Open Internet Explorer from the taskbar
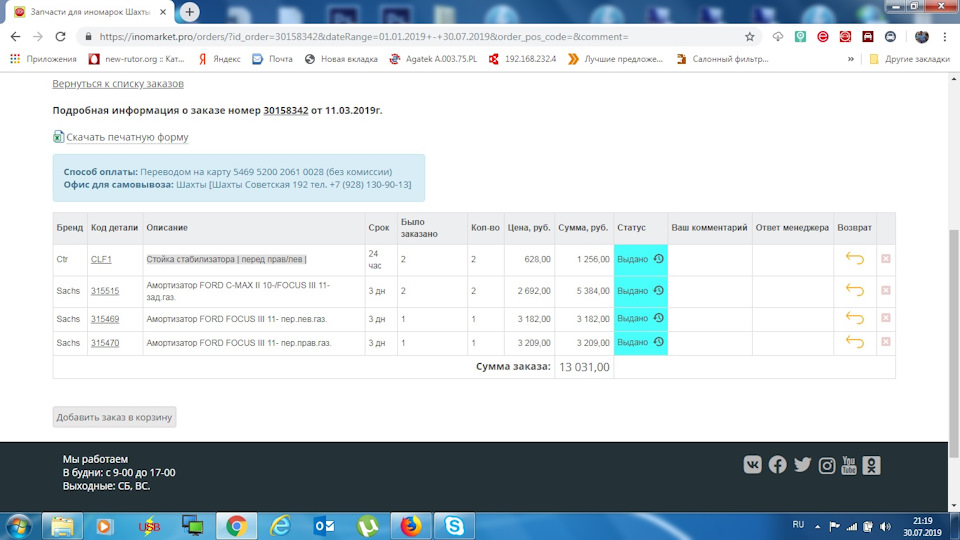The image size is (960, 540). pos(280,526)
